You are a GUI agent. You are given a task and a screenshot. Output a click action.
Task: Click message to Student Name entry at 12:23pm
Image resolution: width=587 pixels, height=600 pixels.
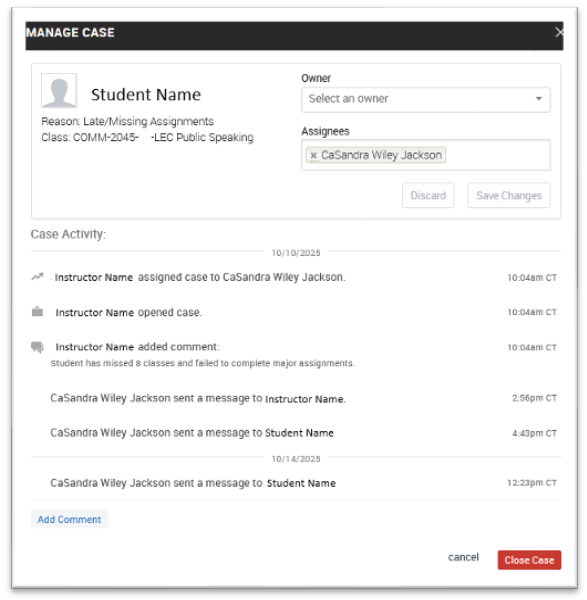point(193,483)
